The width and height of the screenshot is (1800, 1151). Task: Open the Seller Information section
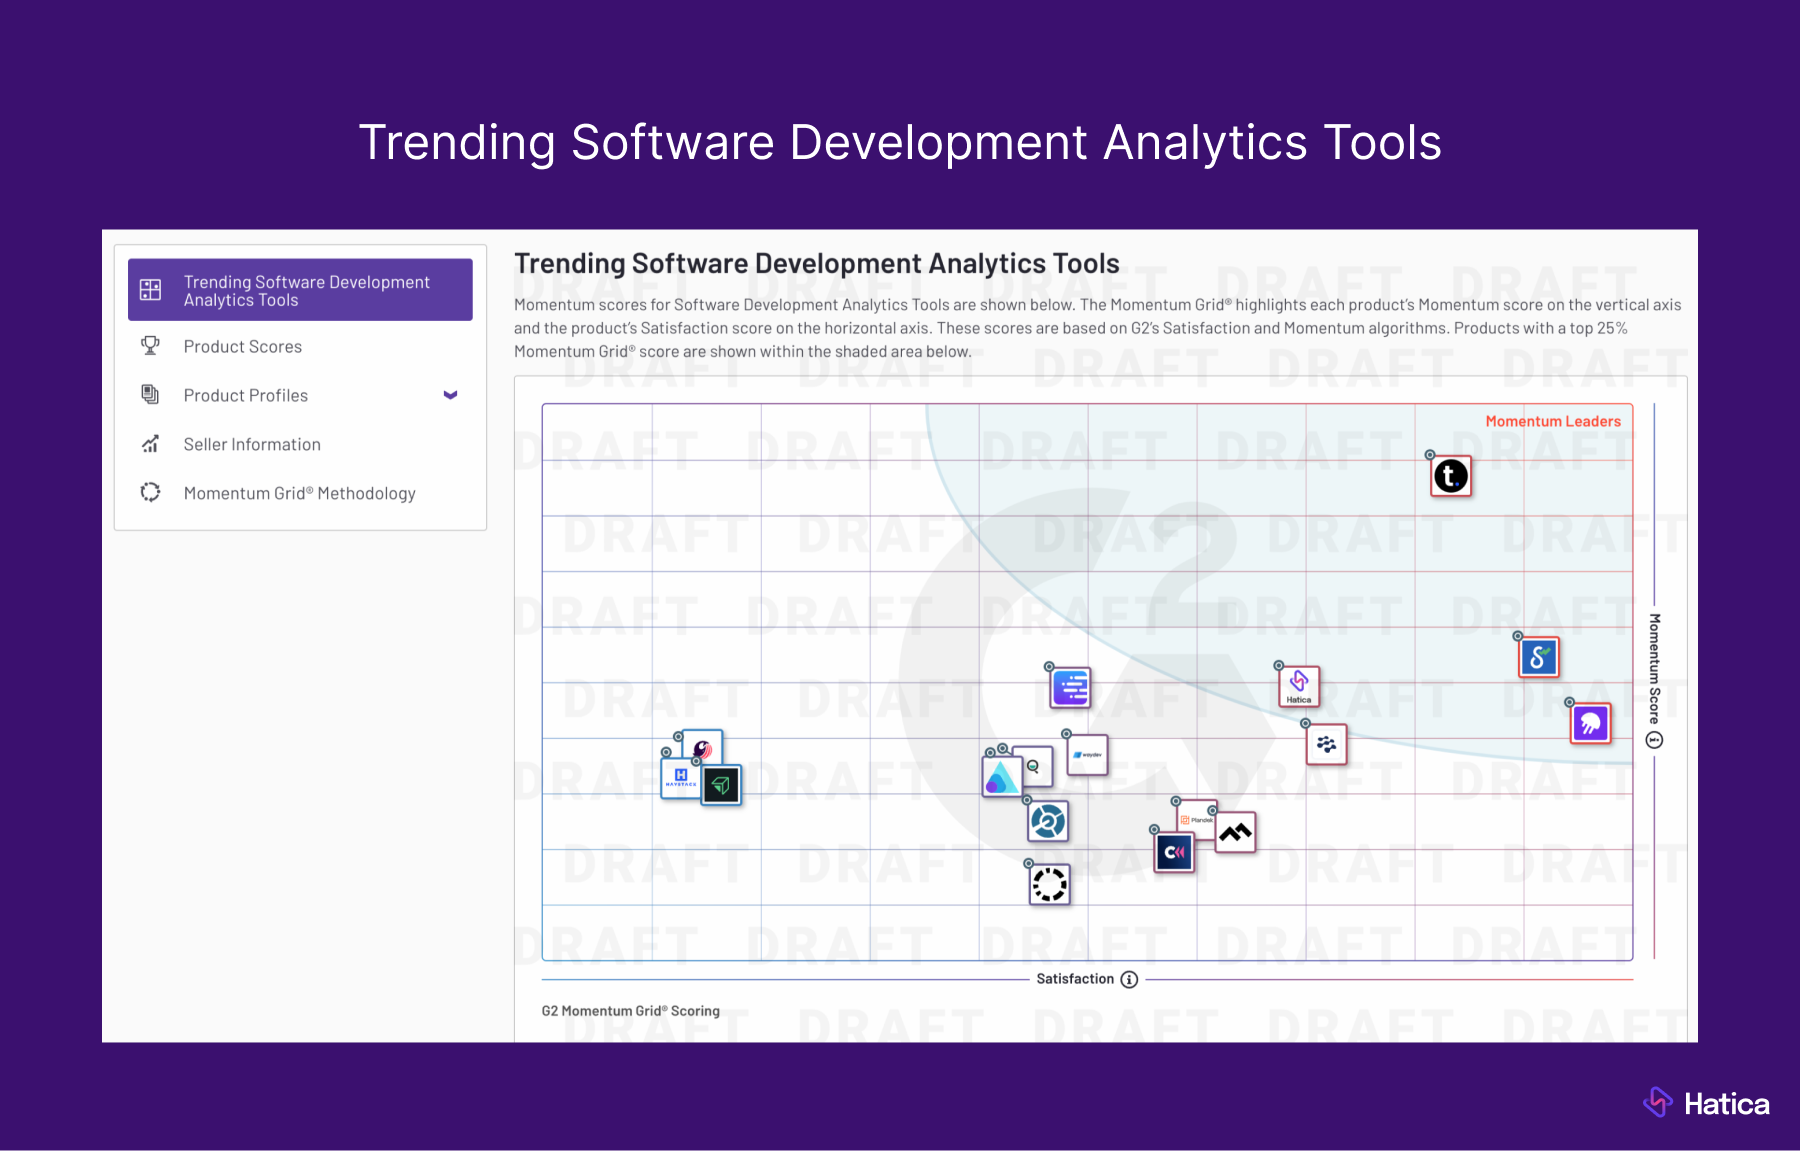pos(252,445)
